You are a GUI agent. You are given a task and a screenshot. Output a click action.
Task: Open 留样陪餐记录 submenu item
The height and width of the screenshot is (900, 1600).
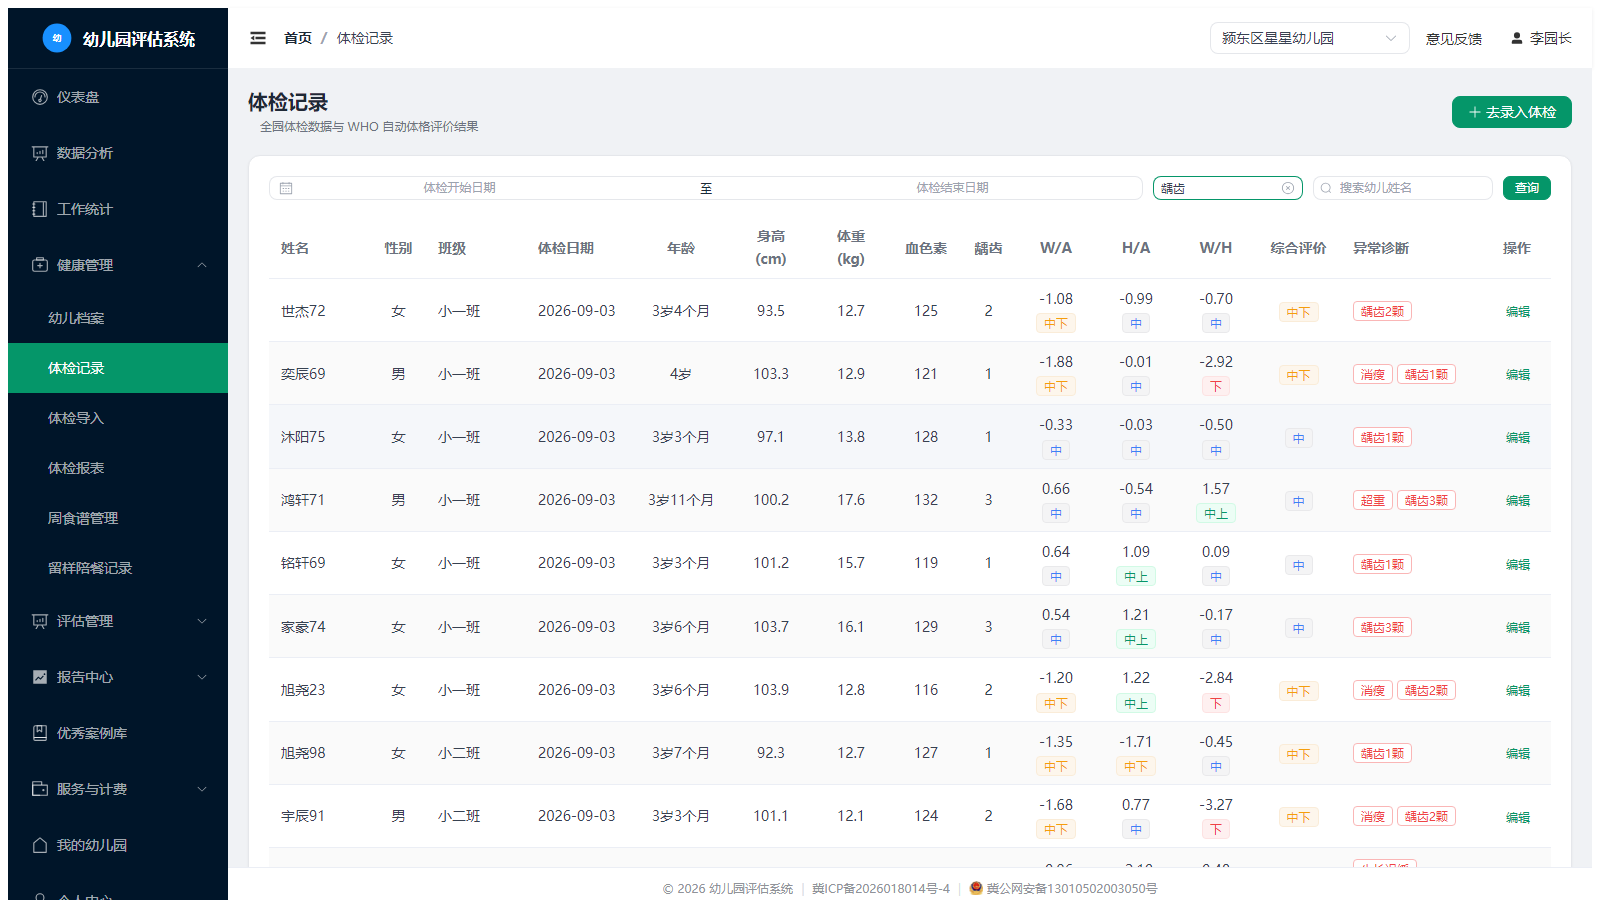tap(118, 568)
